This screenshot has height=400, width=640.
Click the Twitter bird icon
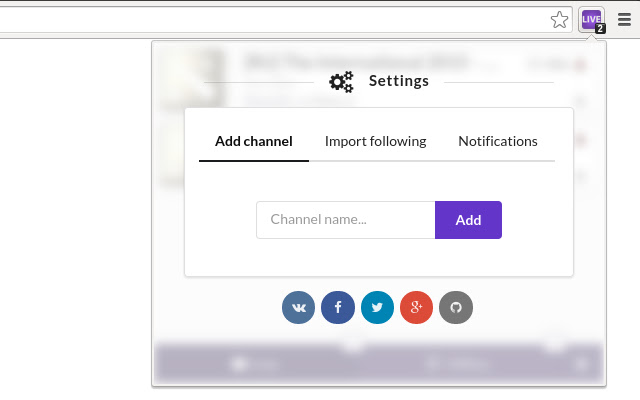[377, 307]
